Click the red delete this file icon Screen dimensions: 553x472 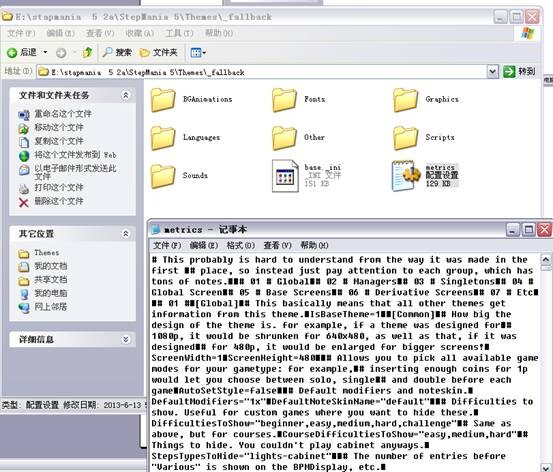[x=24, y=202]
